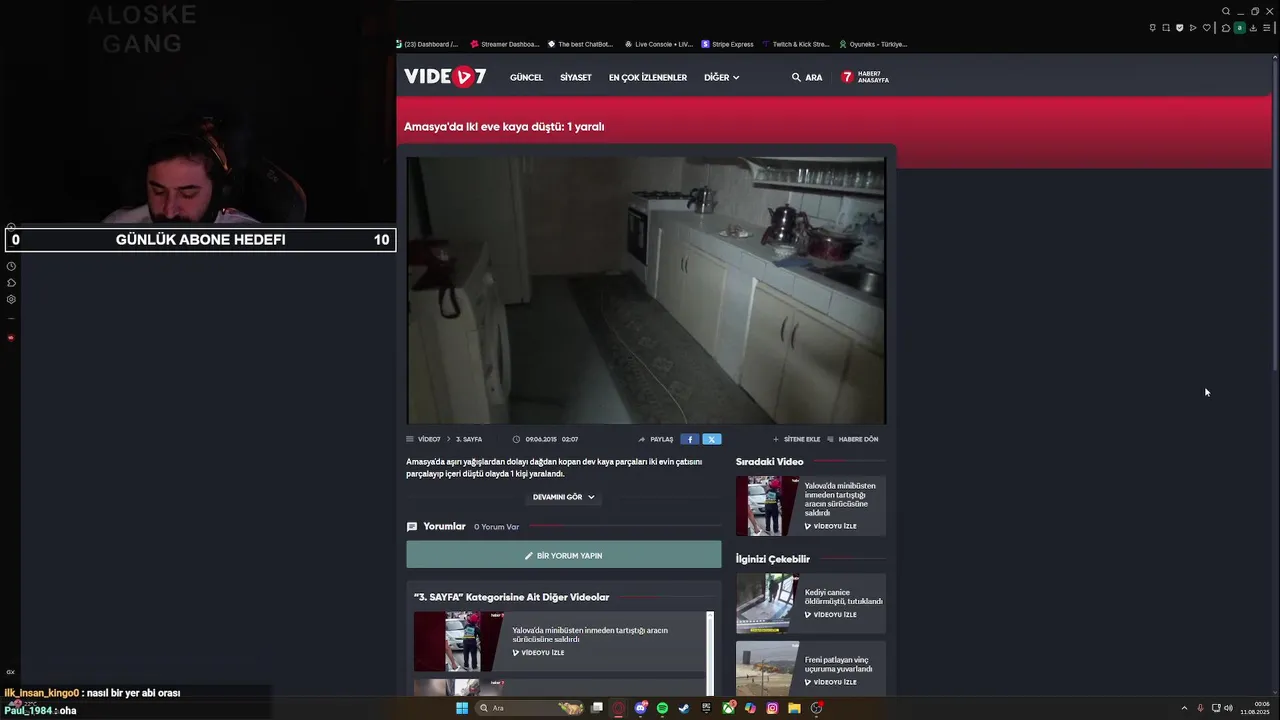The height and width of the screenshot is (720, 1280).
Task: Open browser extensions cube icon
Action: [x=1226, y=28]
